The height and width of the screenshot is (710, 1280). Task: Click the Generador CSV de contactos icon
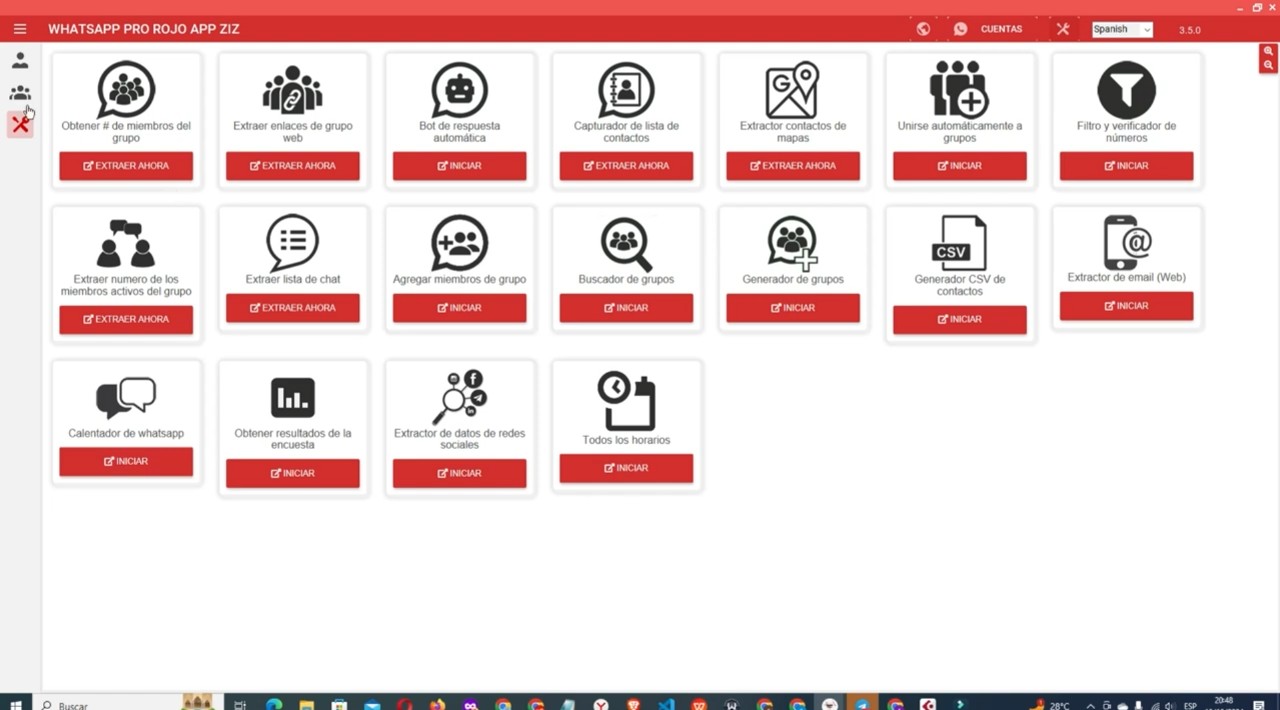[x=959, y=243]
